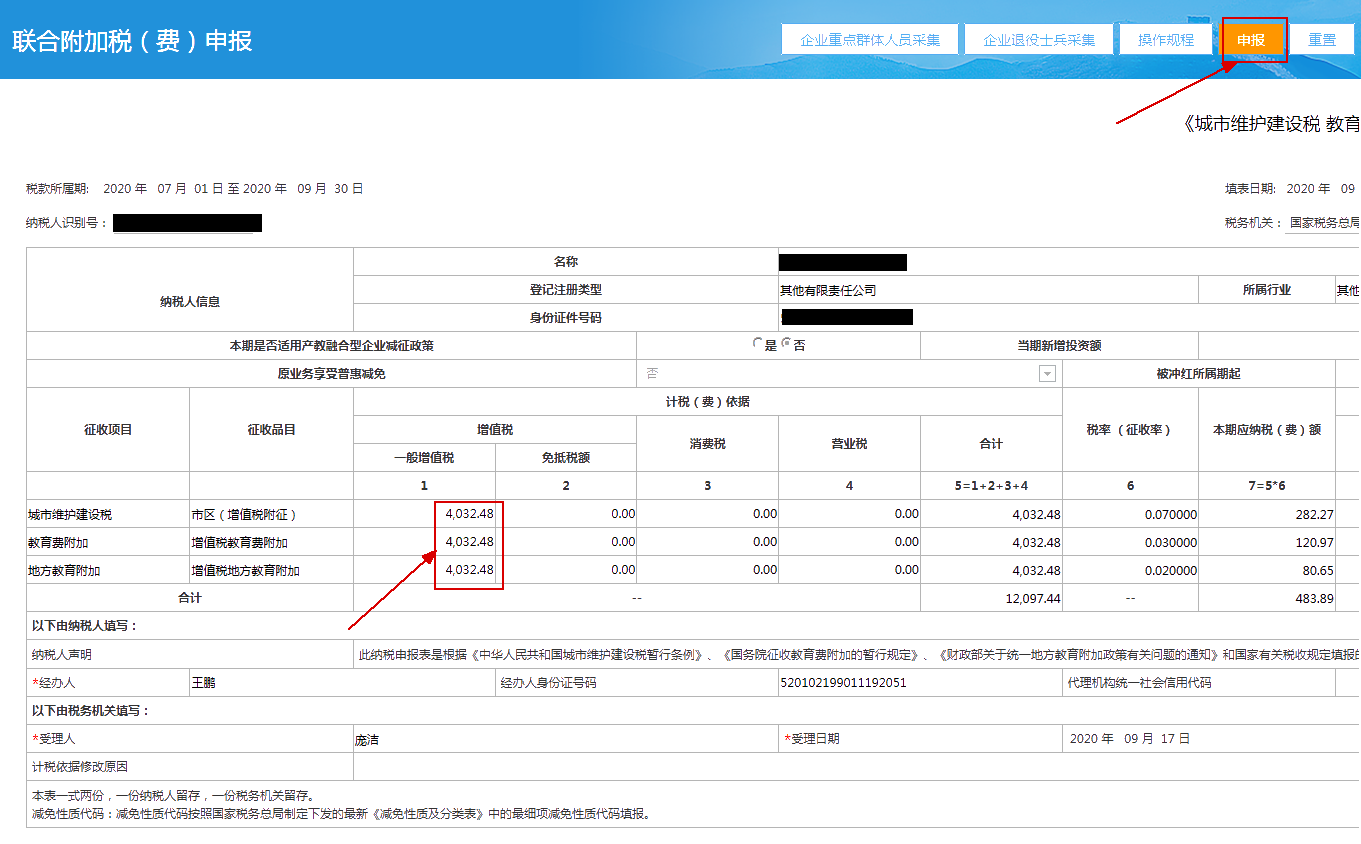Screen dimensions: 1361x844
Task: Click the 重置 (Reset) button
Action: 1322,38
